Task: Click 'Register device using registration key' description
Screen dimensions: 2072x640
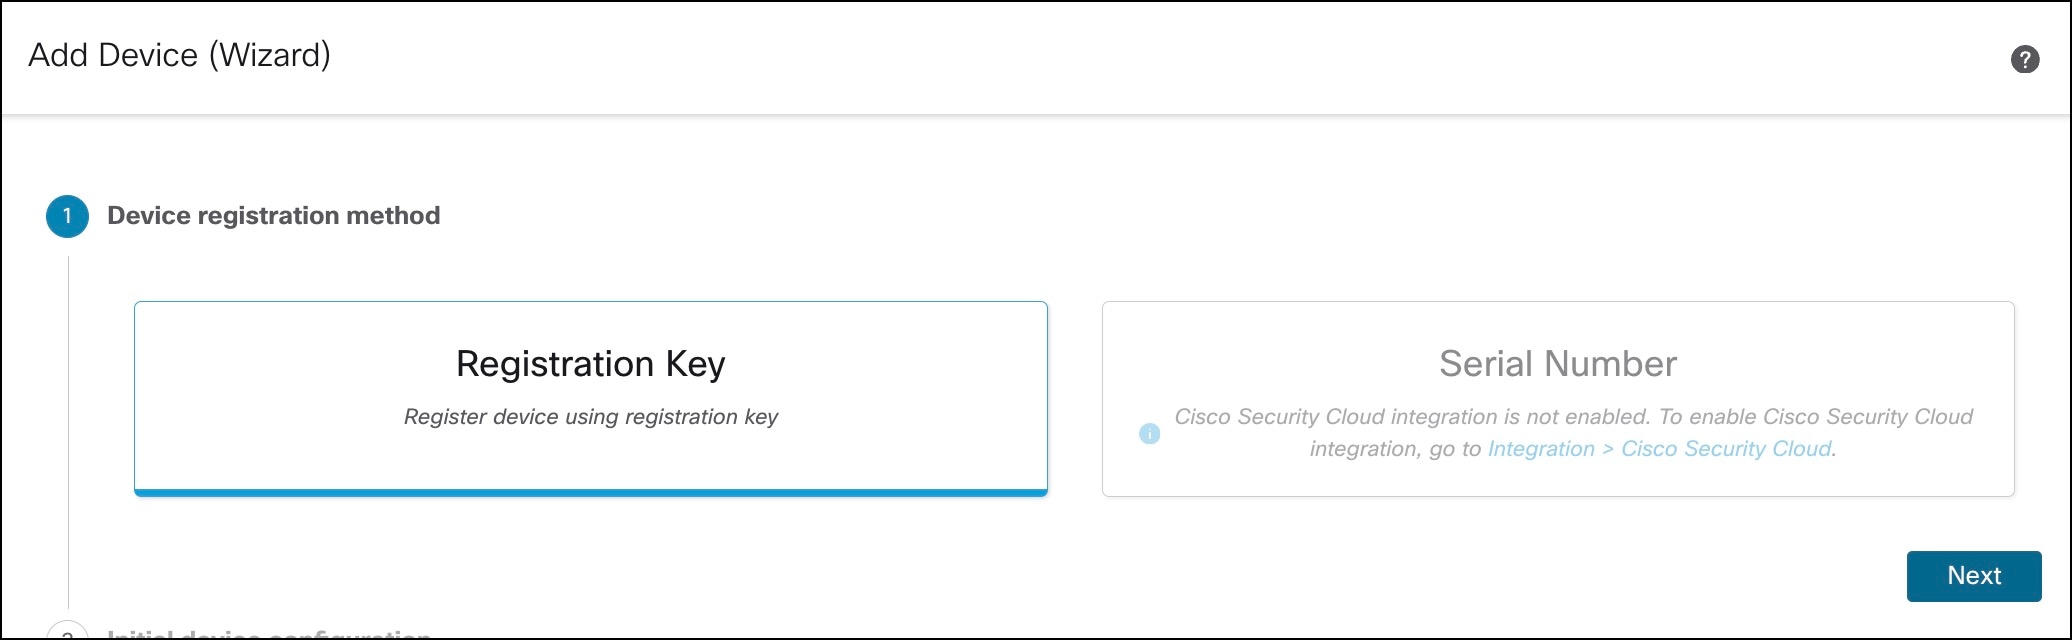Action: 590,417
